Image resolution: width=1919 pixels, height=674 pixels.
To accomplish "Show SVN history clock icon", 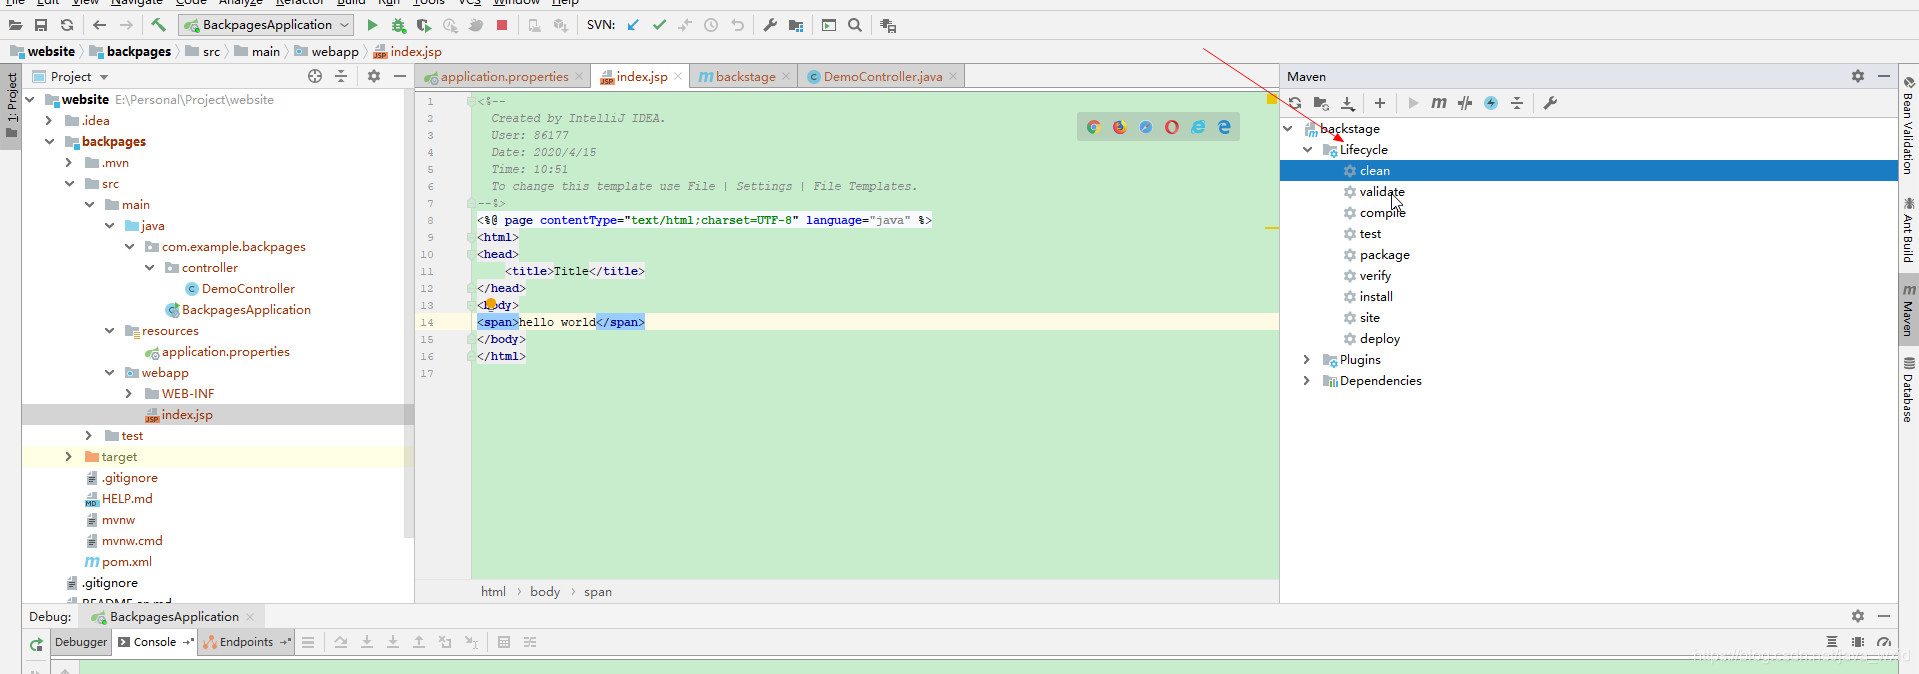I will coord(711,25).
